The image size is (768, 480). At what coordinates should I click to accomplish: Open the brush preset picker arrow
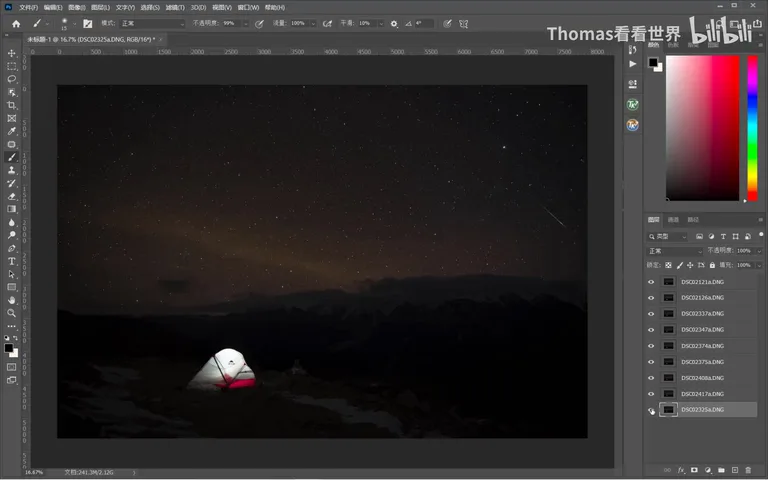tap(74, 24)
